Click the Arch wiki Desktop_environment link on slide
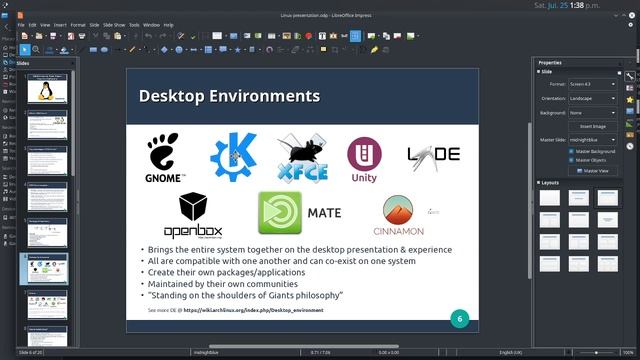Screen dimensions: 640x360 point(253,310)
